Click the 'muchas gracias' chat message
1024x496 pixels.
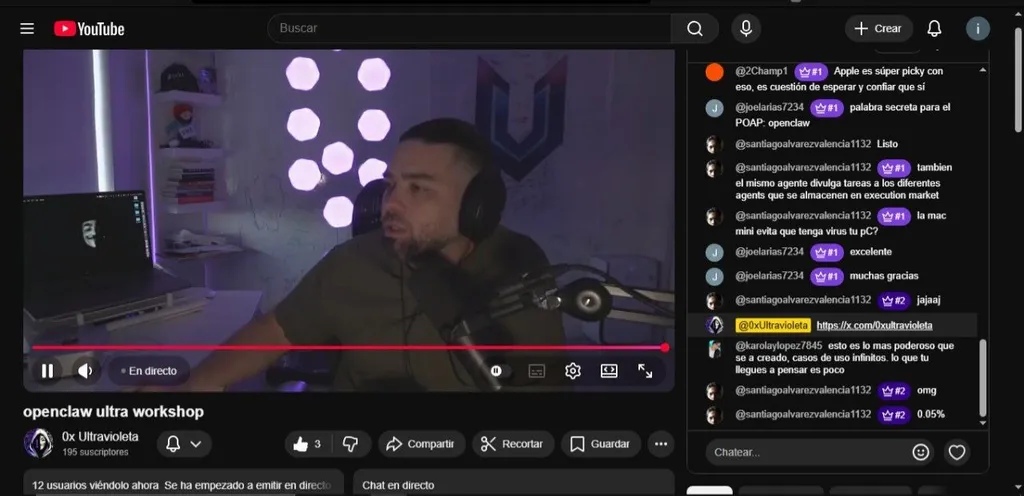click(884, 275)
